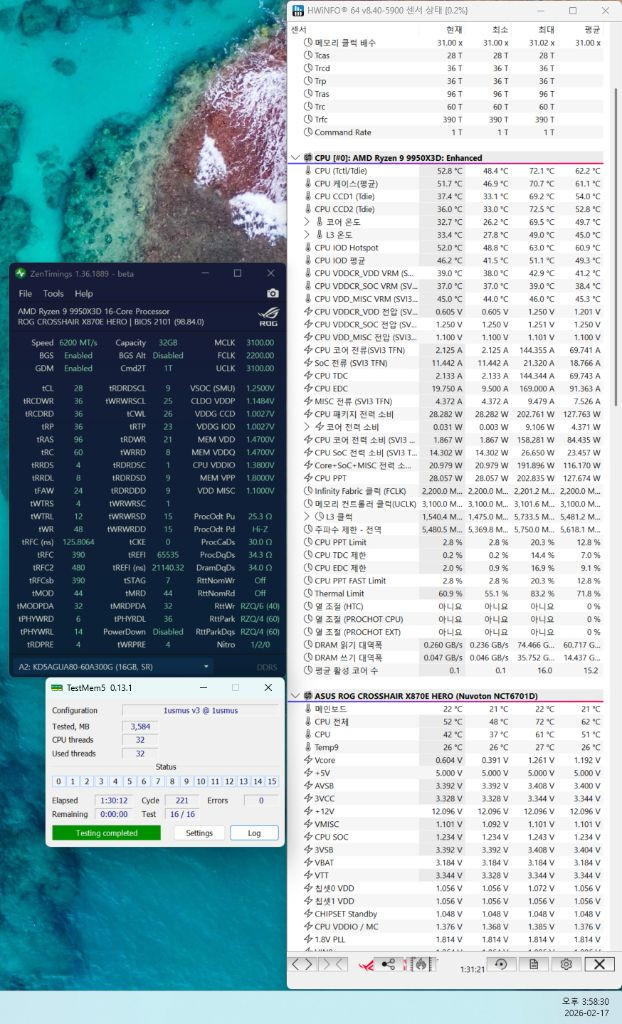Click the clock icon beside Thermal Limit row
This screenshot has width=622, height=1024.
[308, 594]
